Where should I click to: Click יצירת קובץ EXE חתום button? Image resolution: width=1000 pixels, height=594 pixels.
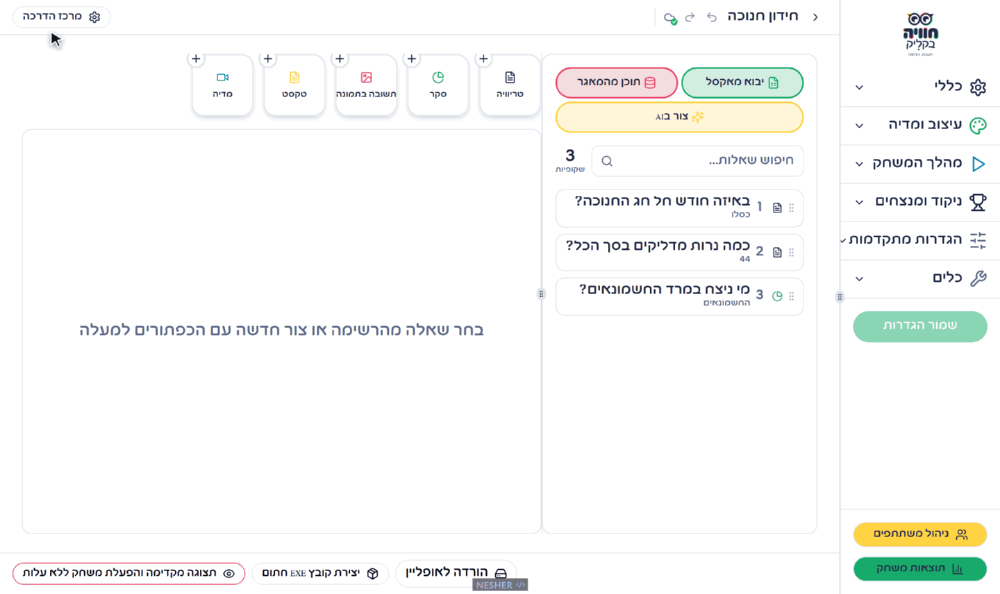coord(320,573)
